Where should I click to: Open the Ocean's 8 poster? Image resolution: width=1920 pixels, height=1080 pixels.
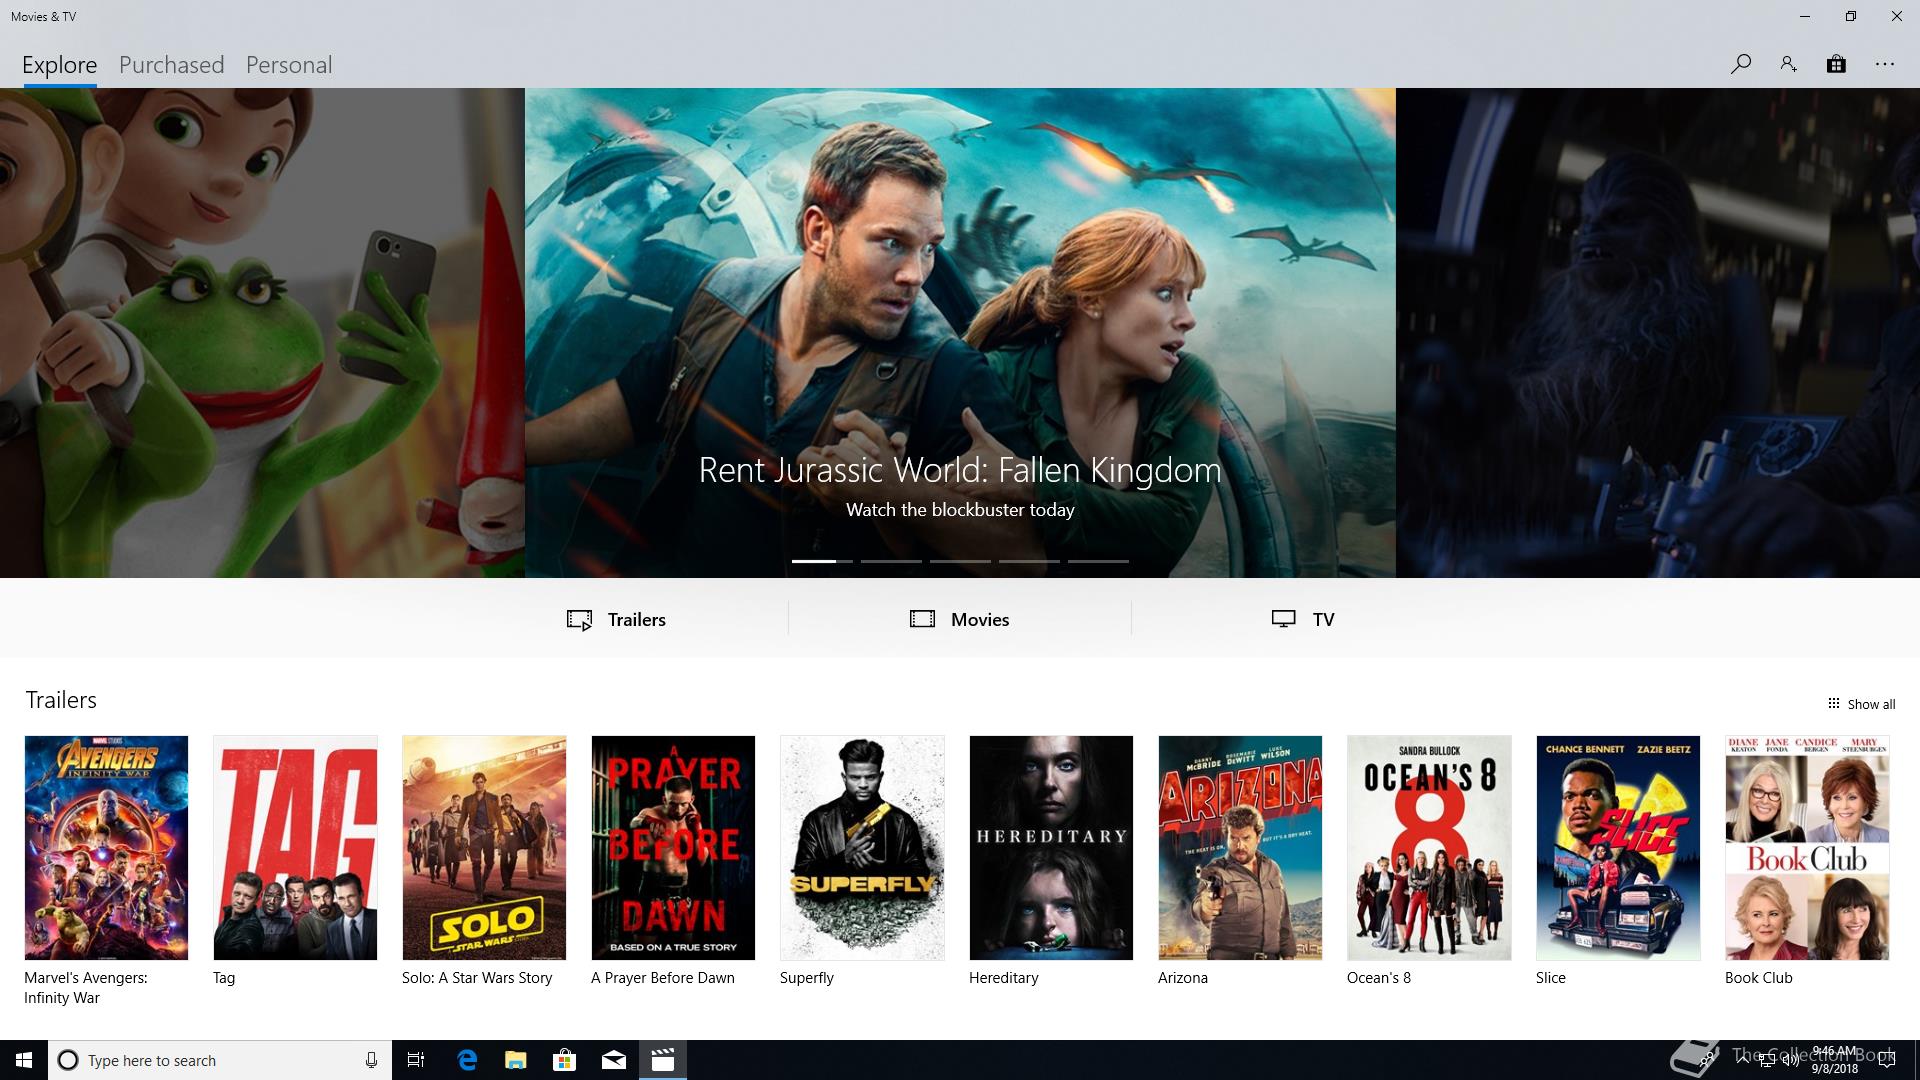tap(1429, 848)
